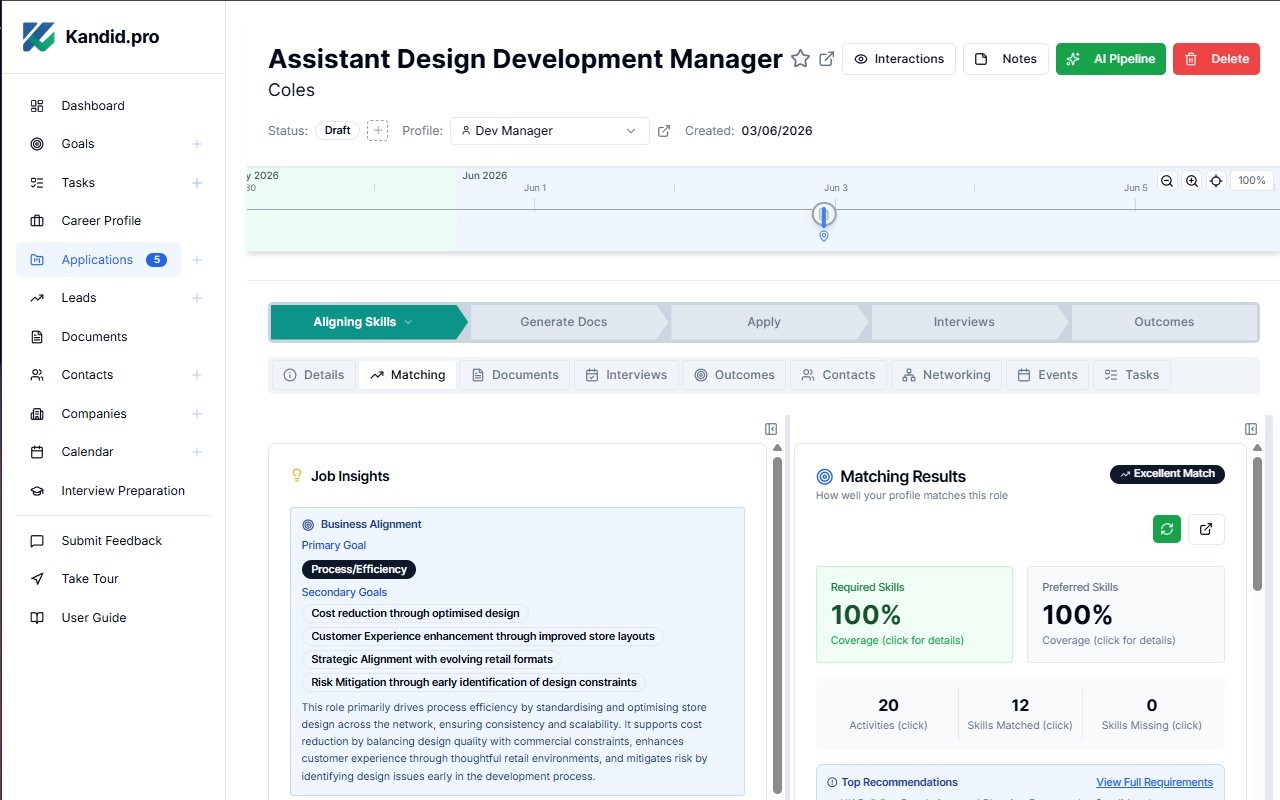Viewport: 1280px width, 800px height.
Task: Refresh matching results with green button
Action: 1167,529
